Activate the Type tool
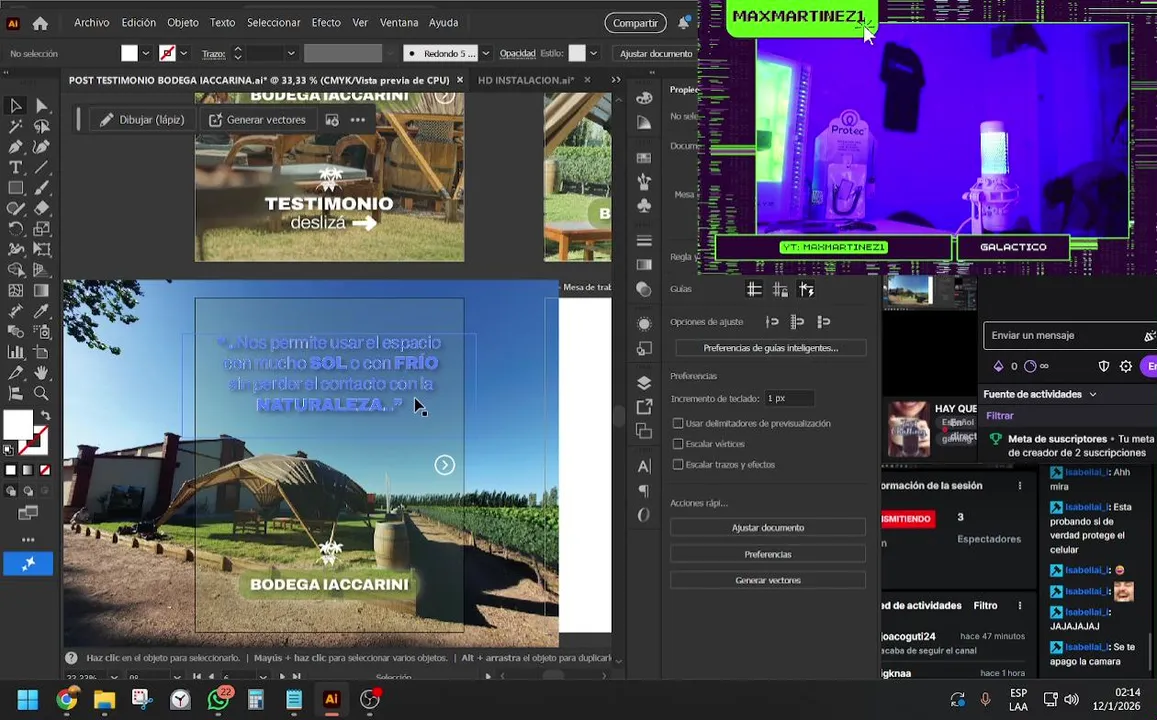 (x=15, y=167)
